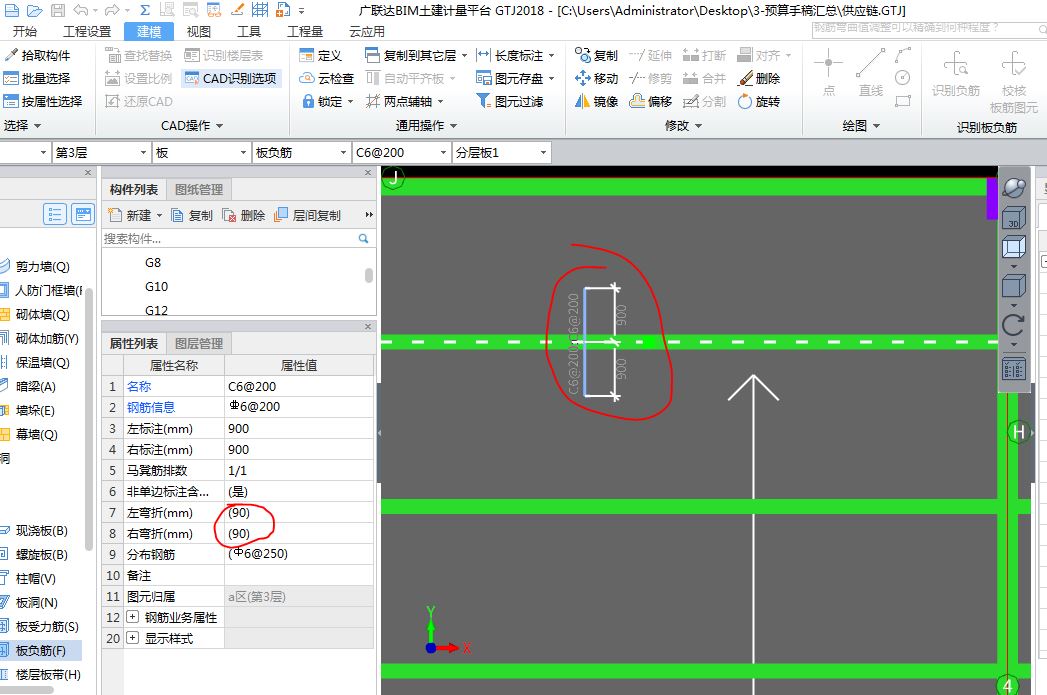Click the save icon in quick access bar

[58, 10]
